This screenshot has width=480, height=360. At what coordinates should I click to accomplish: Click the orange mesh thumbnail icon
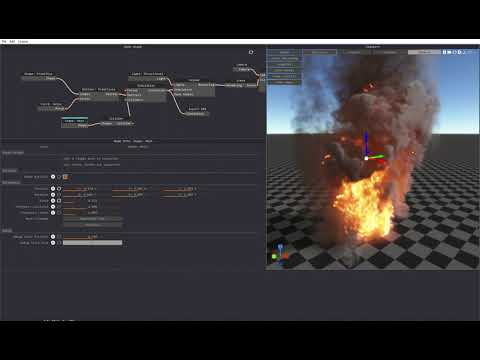[x=65, y=177]
